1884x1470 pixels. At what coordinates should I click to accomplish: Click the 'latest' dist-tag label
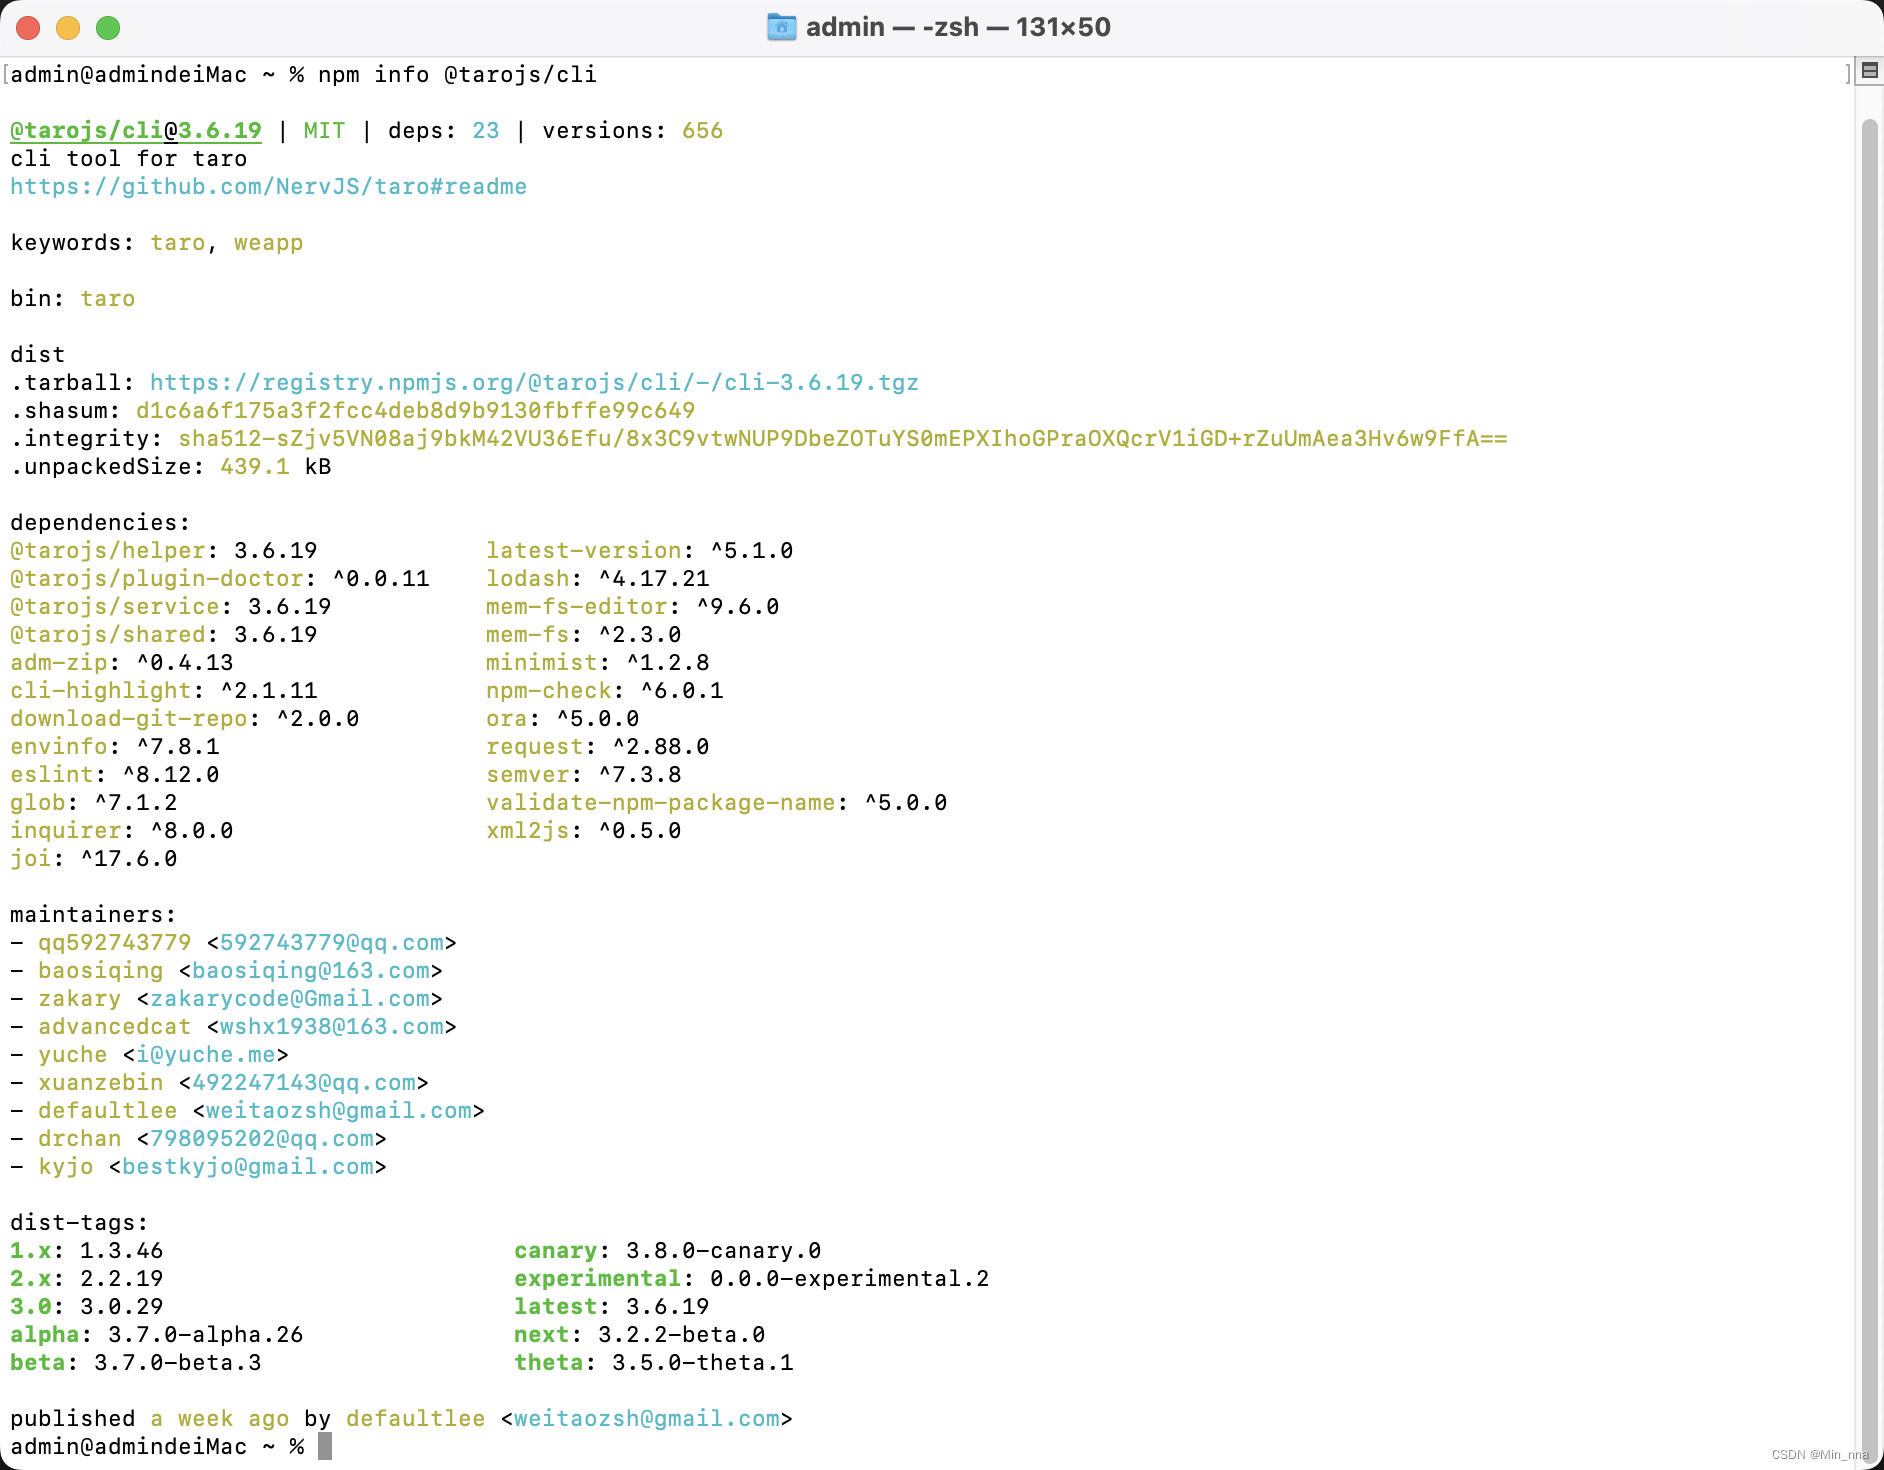coord(556,1307)
